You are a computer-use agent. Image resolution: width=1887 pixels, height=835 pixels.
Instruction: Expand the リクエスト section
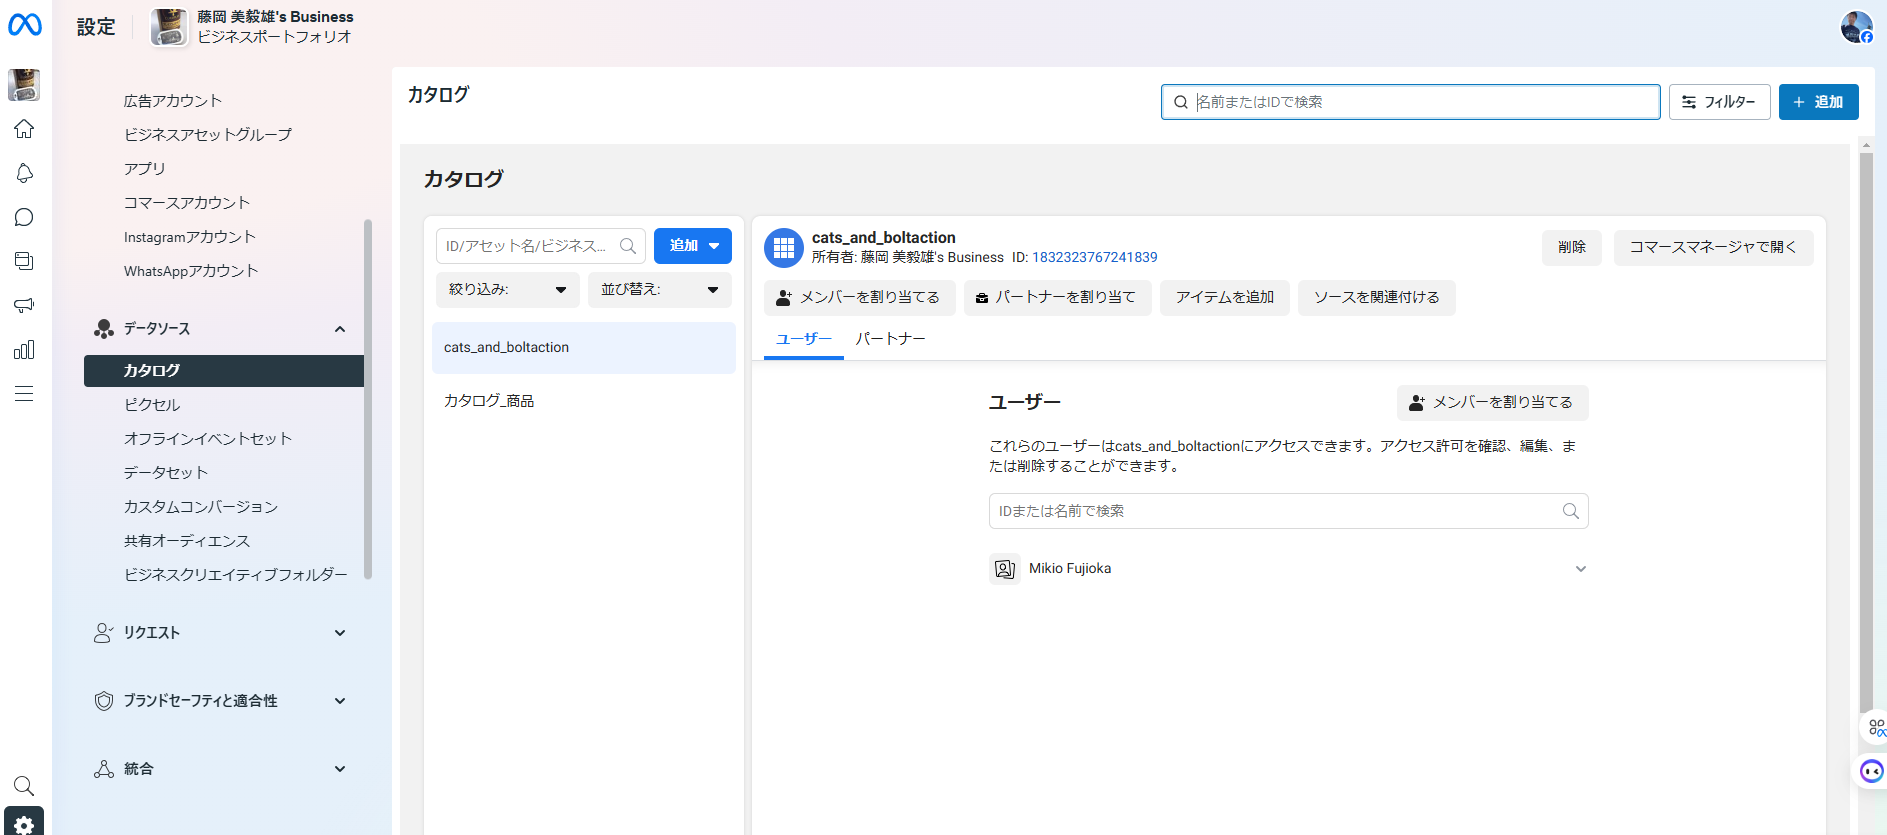click(340, 633)
